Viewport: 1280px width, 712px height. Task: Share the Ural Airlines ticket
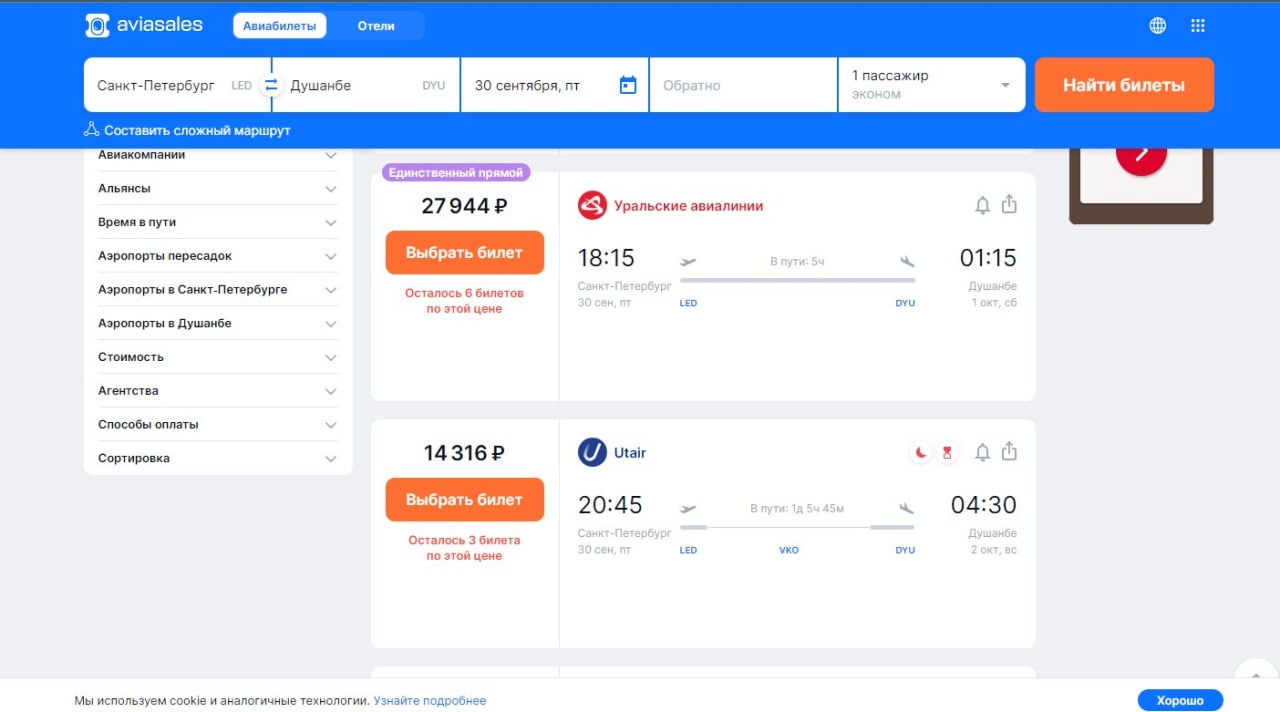(1009, 205)
